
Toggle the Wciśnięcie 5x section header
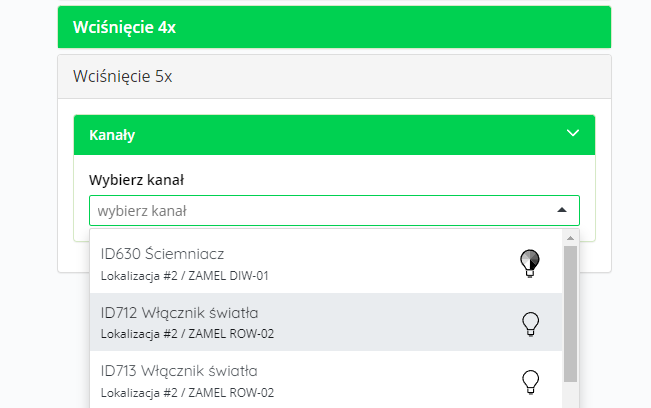click(334, 76)
